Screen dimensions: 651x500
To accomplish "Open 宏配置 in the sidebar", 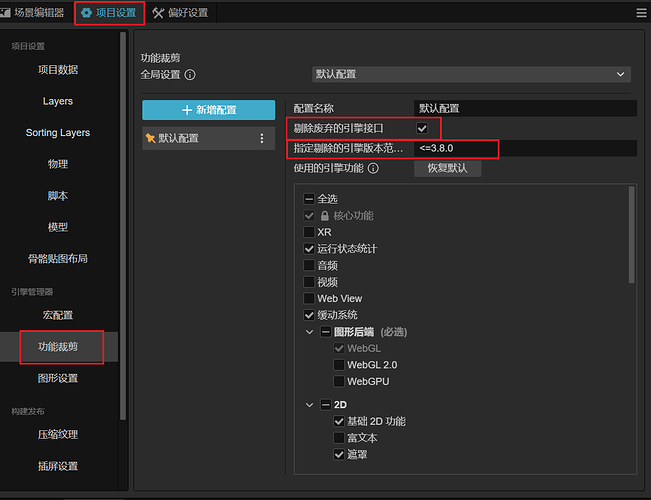I will (x=58, y=315).
